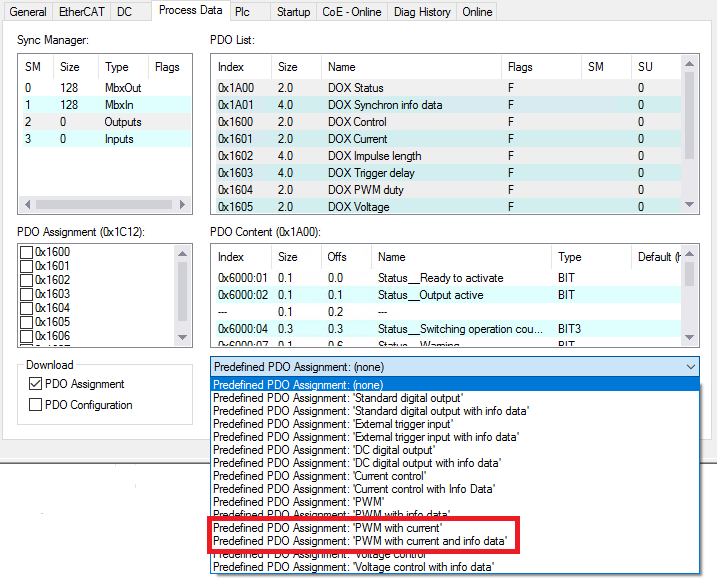
Task: Click Sync Manager scroll left arrow
Action: [27, 204]
